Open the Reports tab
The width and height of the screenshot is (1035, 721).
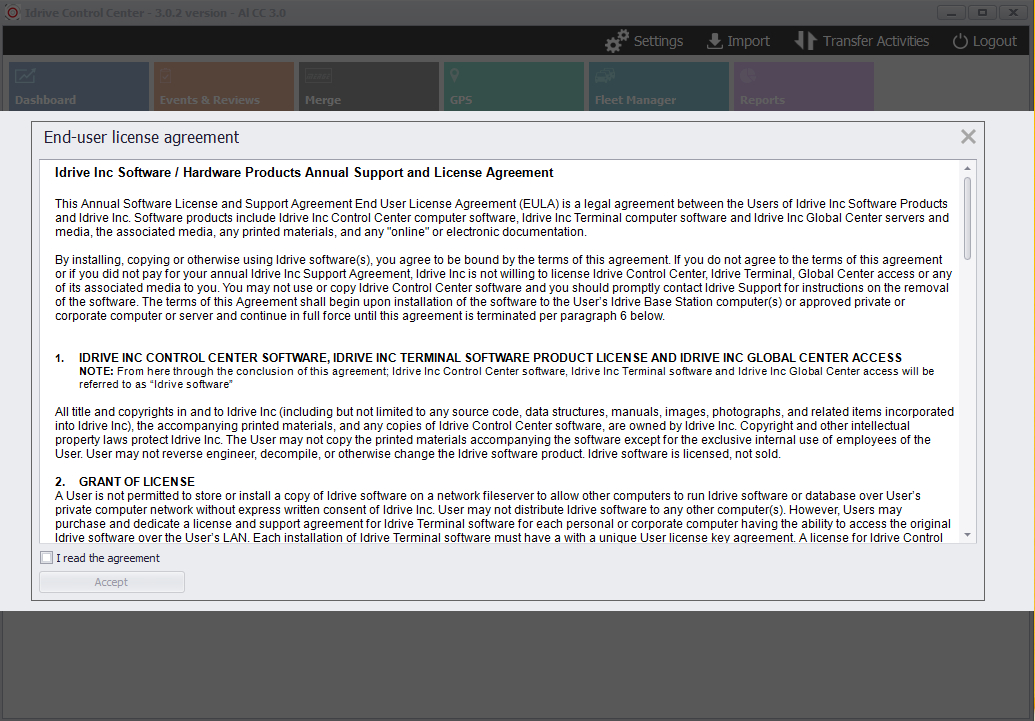(x=802, y=86)
